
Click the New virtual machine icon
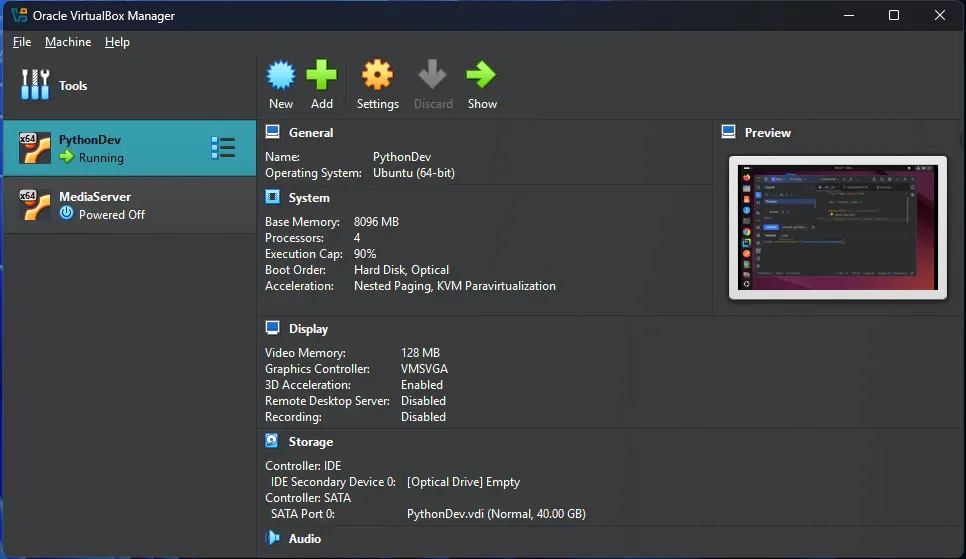click(281, 75)
